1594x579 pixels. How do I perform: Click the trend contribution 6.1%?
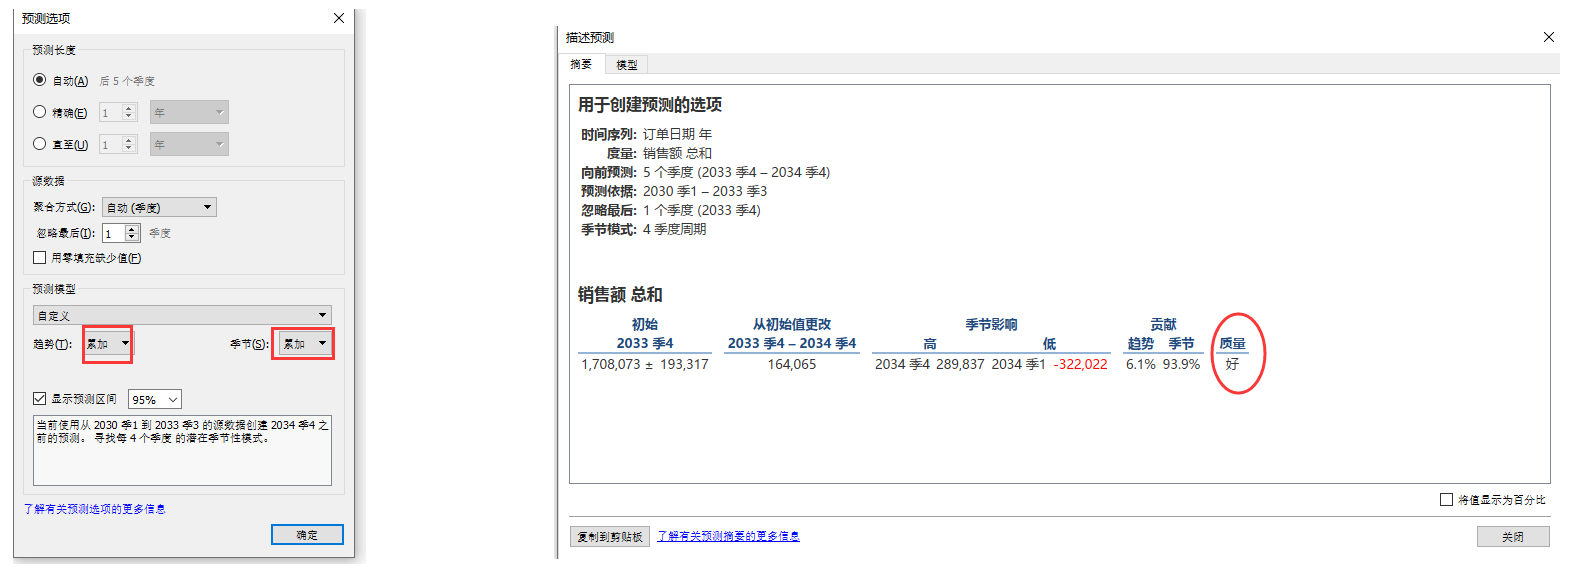click(x=1141, y=364)
